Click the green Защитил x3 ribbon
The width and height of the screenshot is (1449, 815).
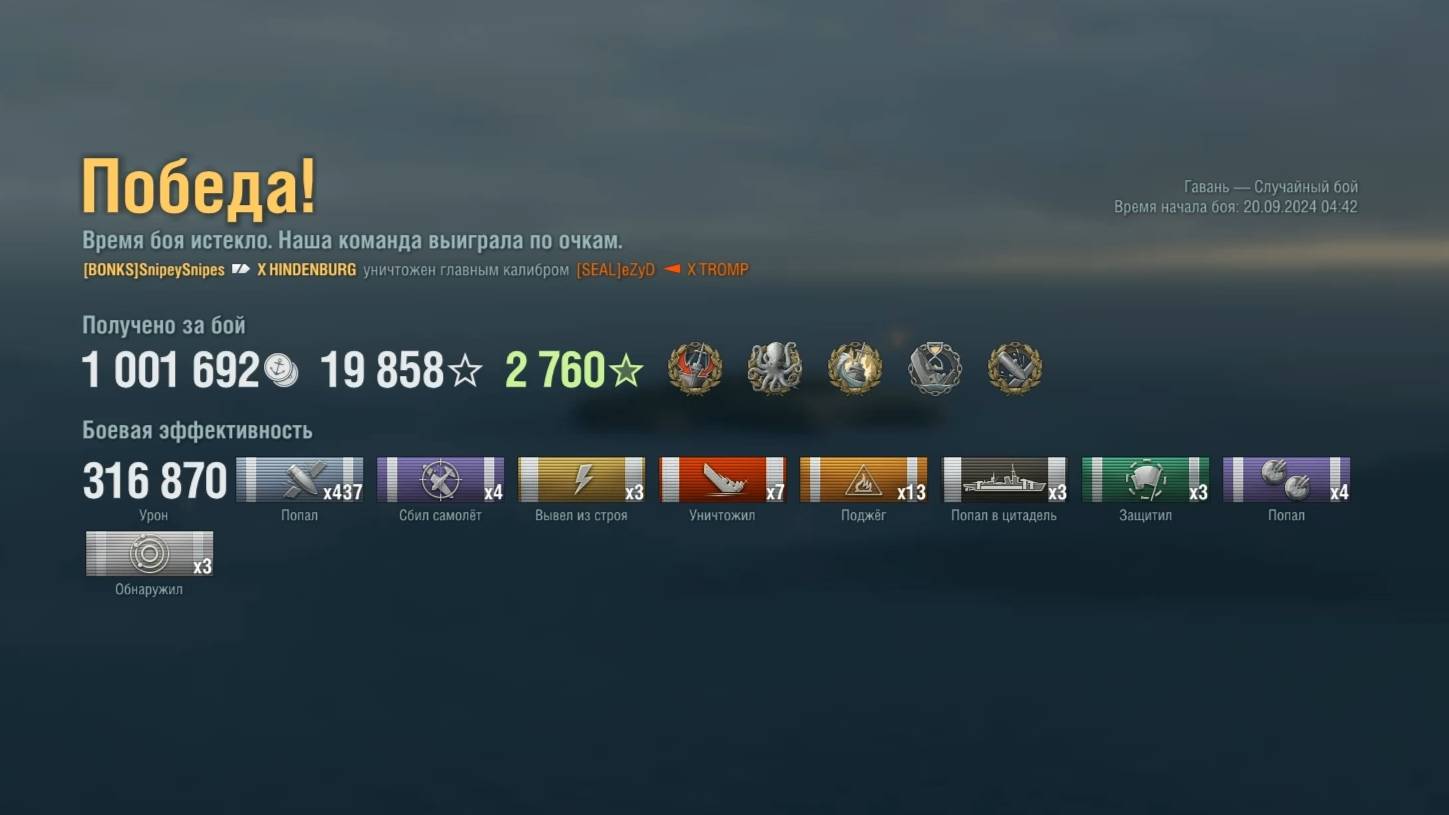point(1145,480)
